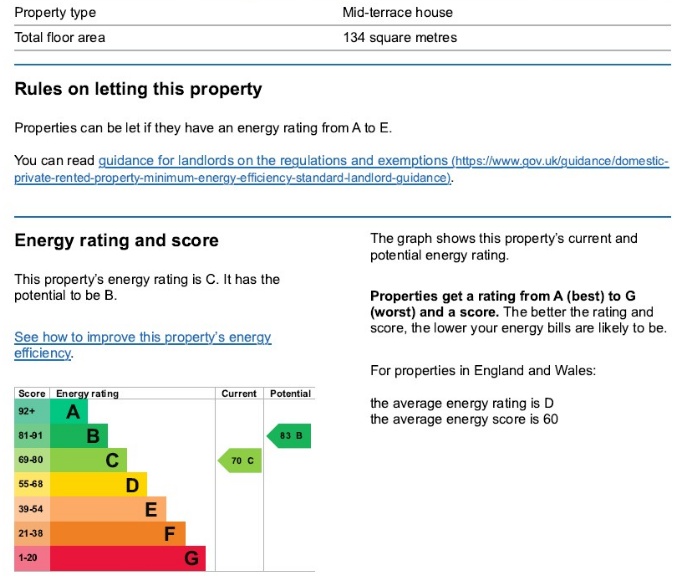Select the red G rating bar
Viewport: 682px width, 576px height.
click(128, 558)
